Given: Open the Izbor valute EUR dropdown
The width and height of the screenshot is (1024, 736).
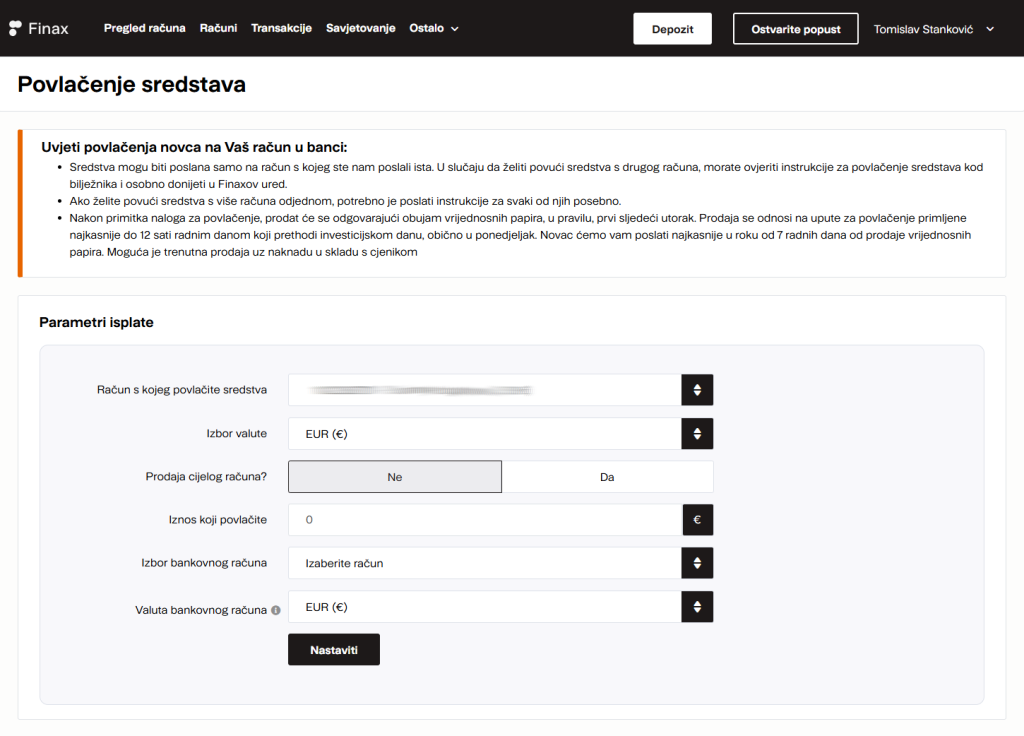Looking at the screenshot, I should pos(484,434).
